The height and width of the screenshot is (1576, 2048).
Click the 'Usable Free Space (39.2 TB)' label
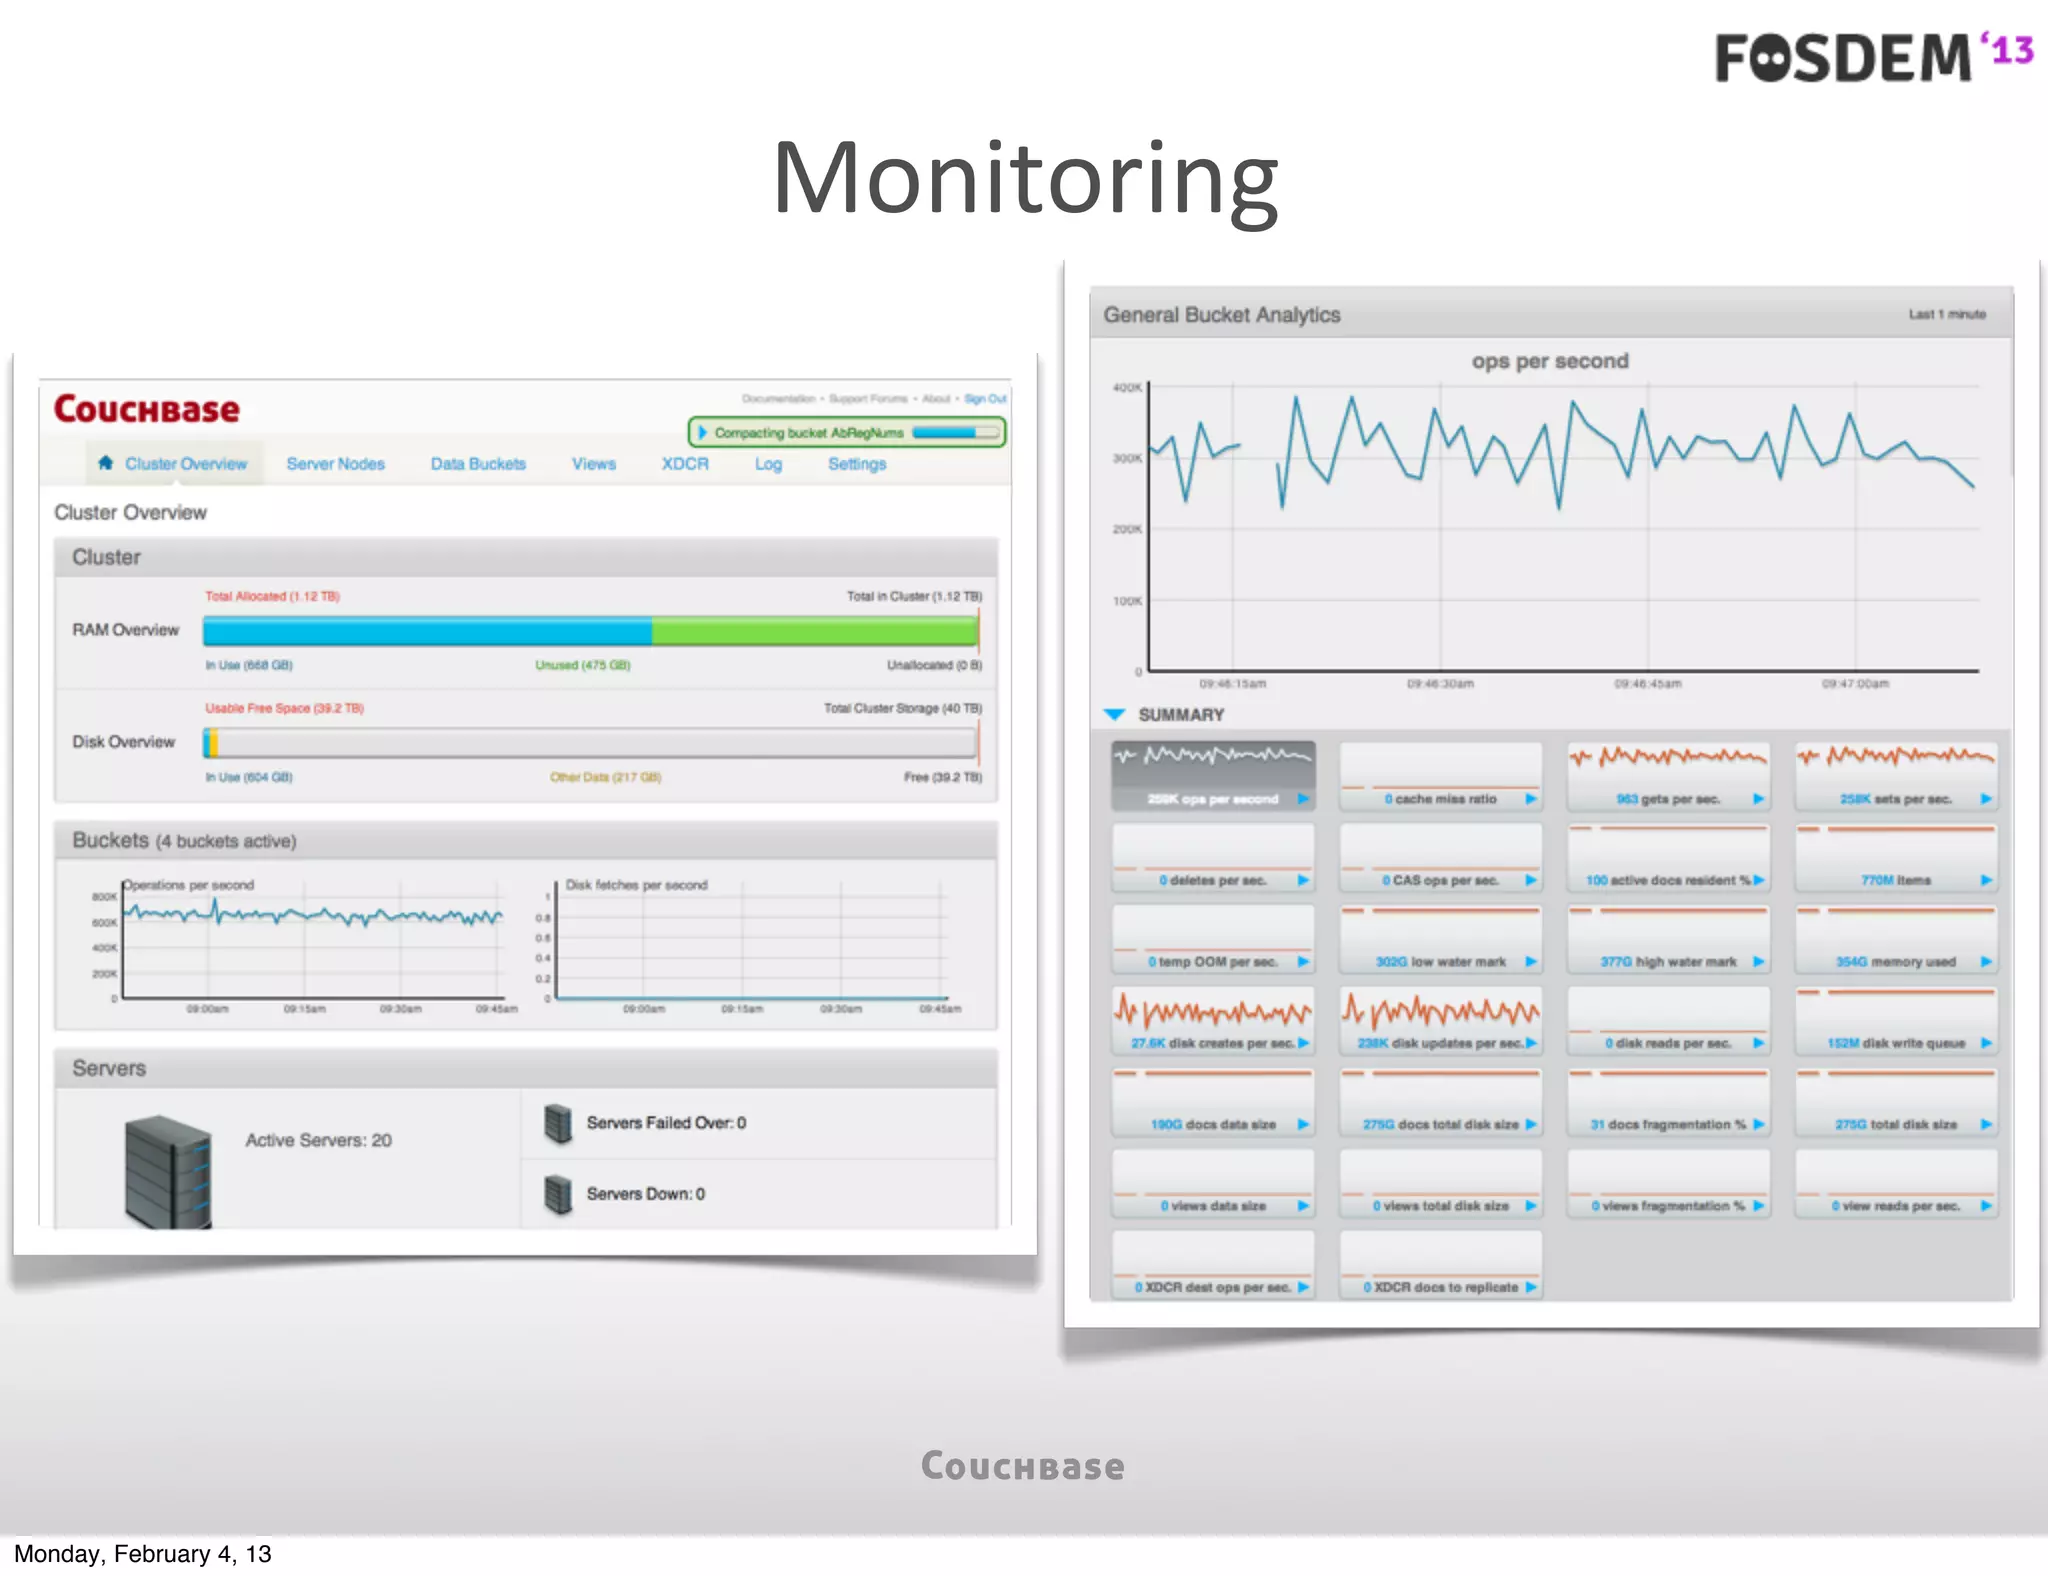point(284,708)
